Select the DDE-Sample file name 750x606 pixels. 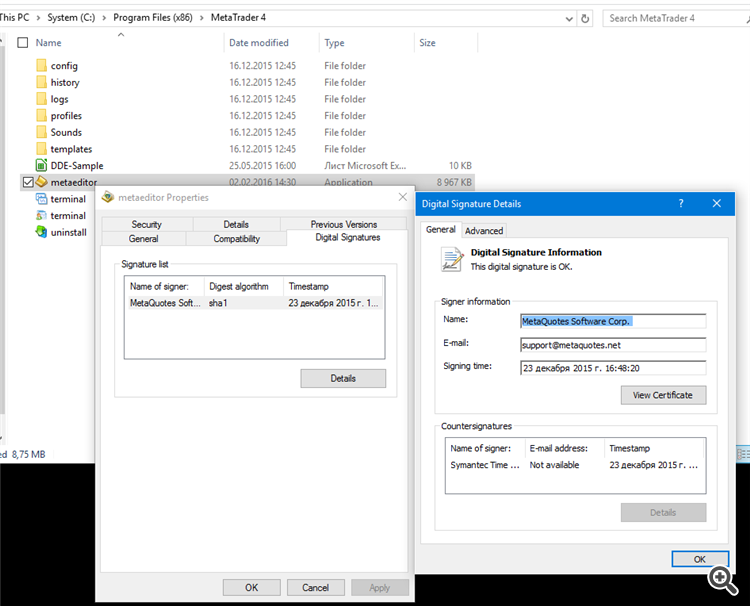tap(77, 165)
